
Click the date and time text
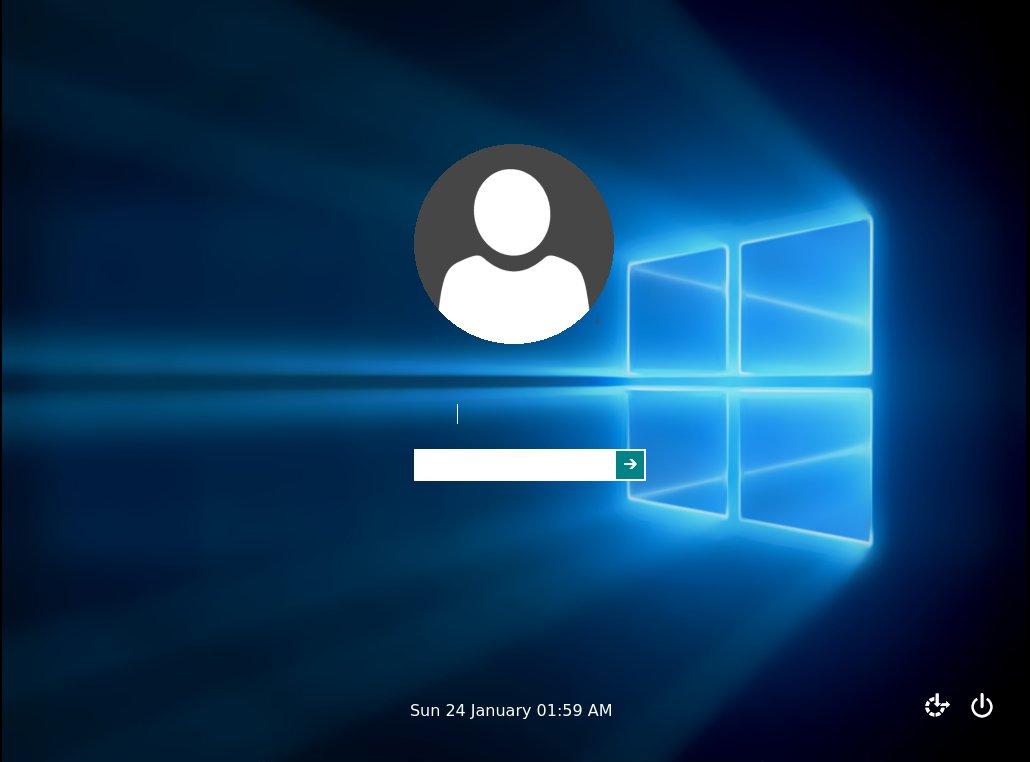[511, 710]
